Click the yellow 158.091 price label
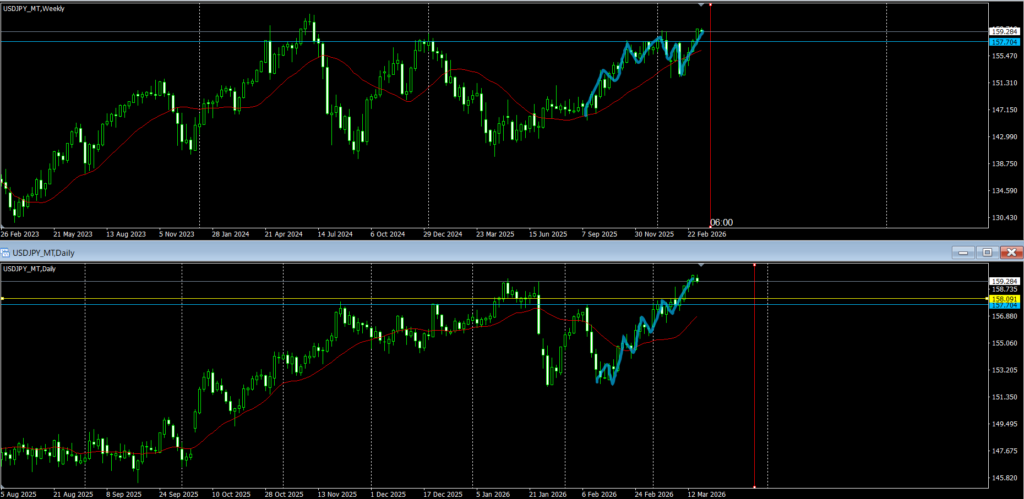Screen dimensions: 1024x499 point(1003,299)
